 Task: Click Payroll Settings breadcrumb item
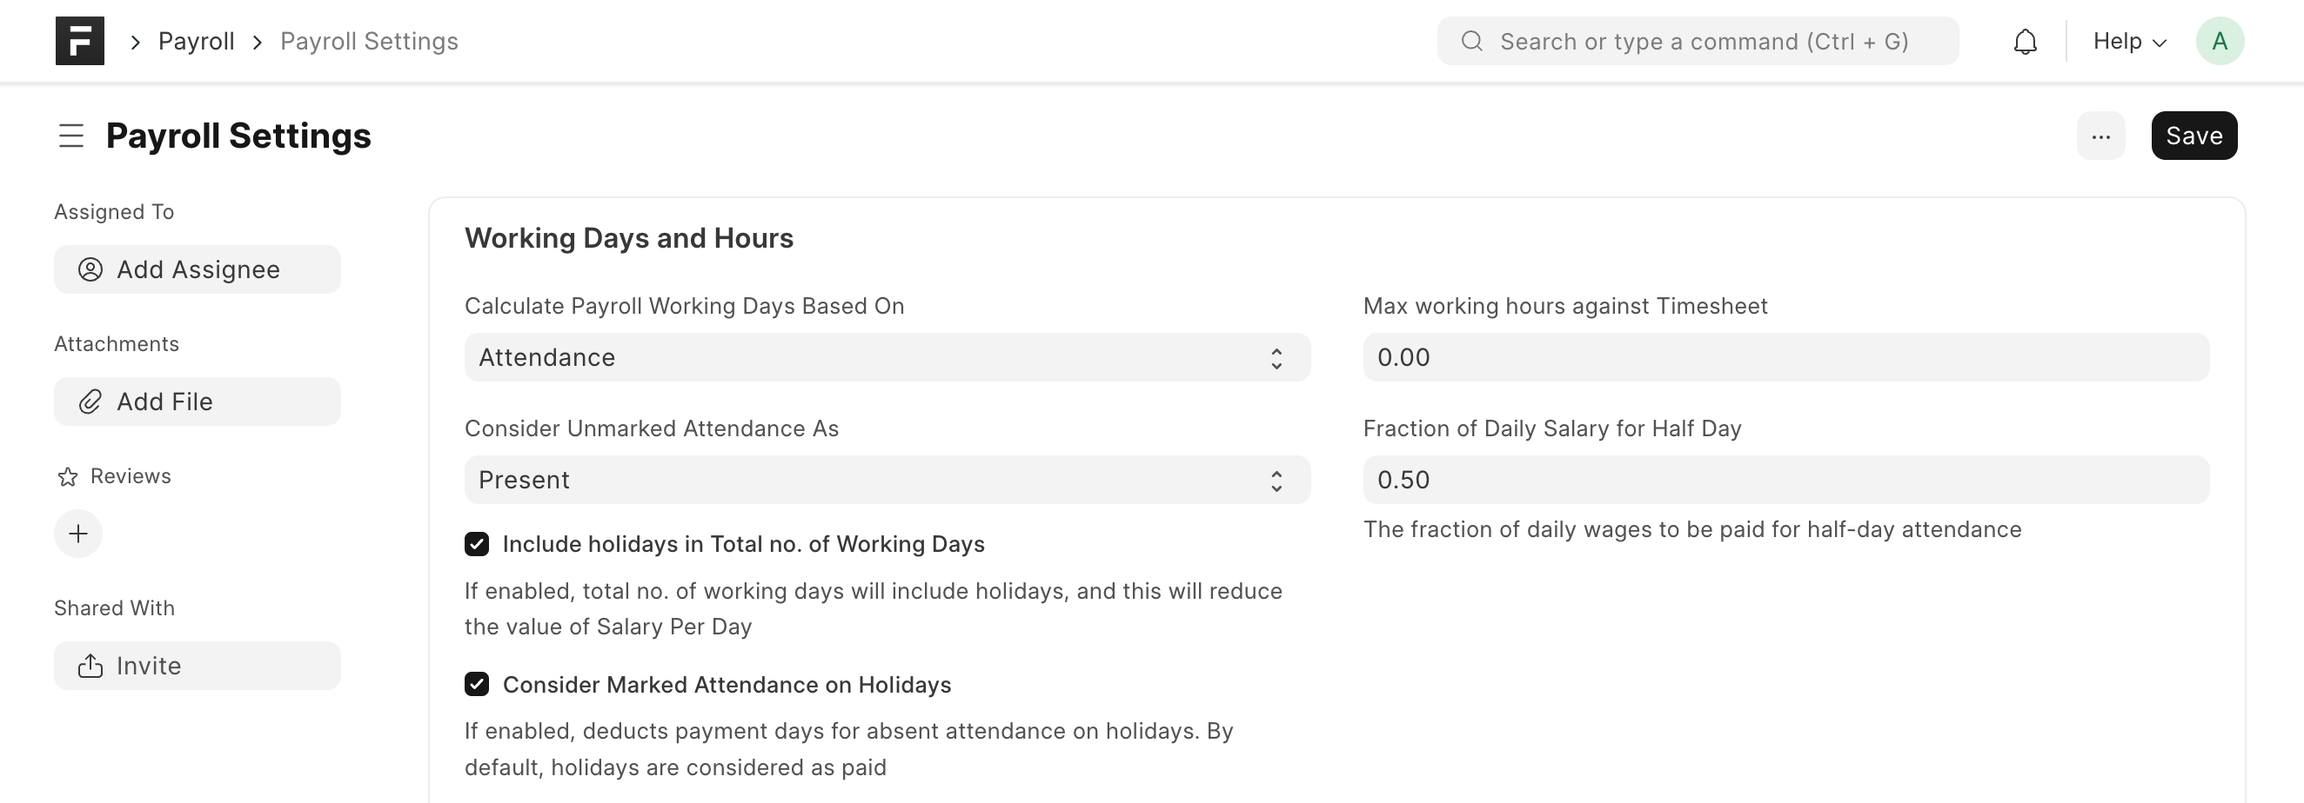coord(369,41)
